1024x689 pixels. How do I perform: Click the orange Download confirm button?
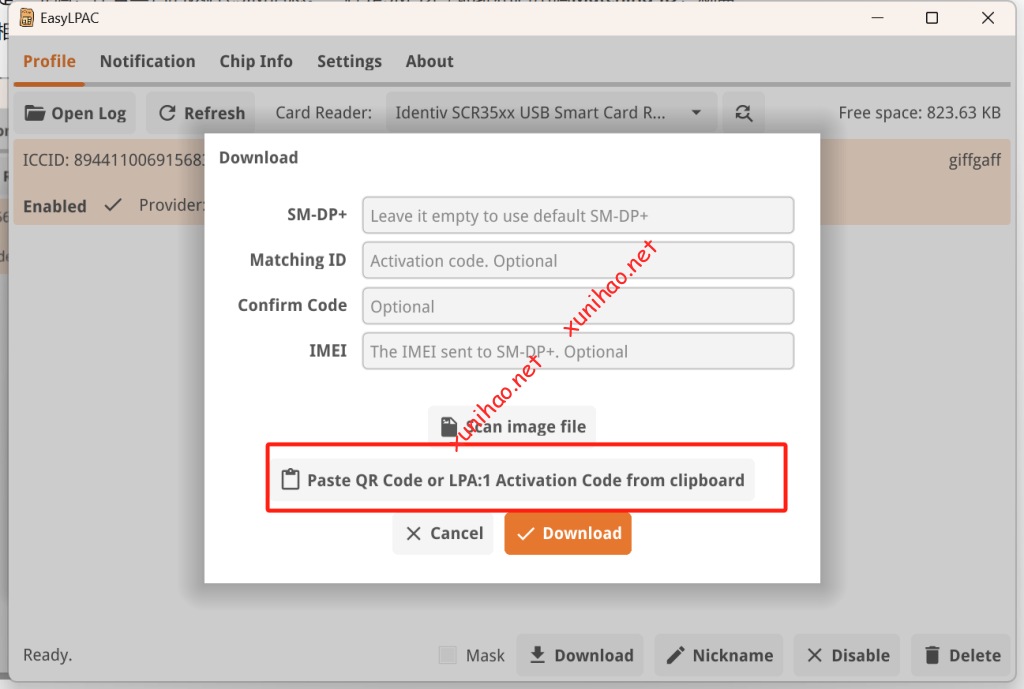pyautogui.click(x=568, y=534)
